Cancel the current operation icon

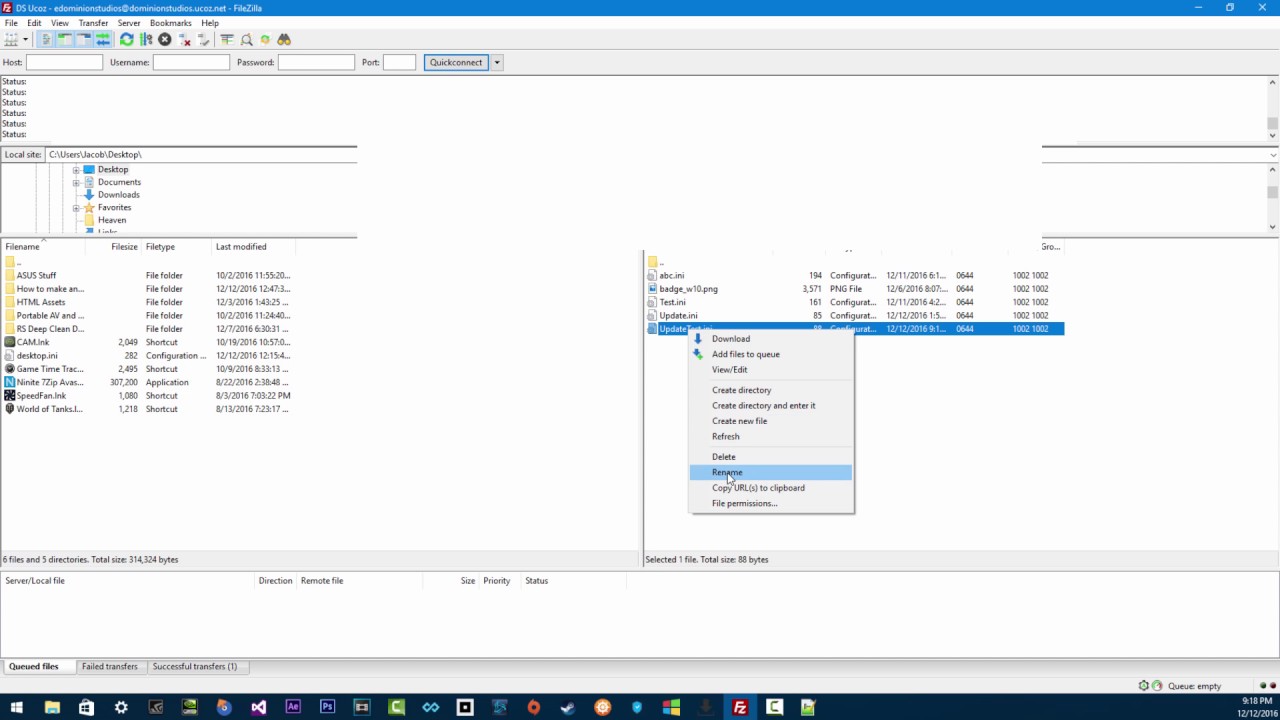coord(165,39)
